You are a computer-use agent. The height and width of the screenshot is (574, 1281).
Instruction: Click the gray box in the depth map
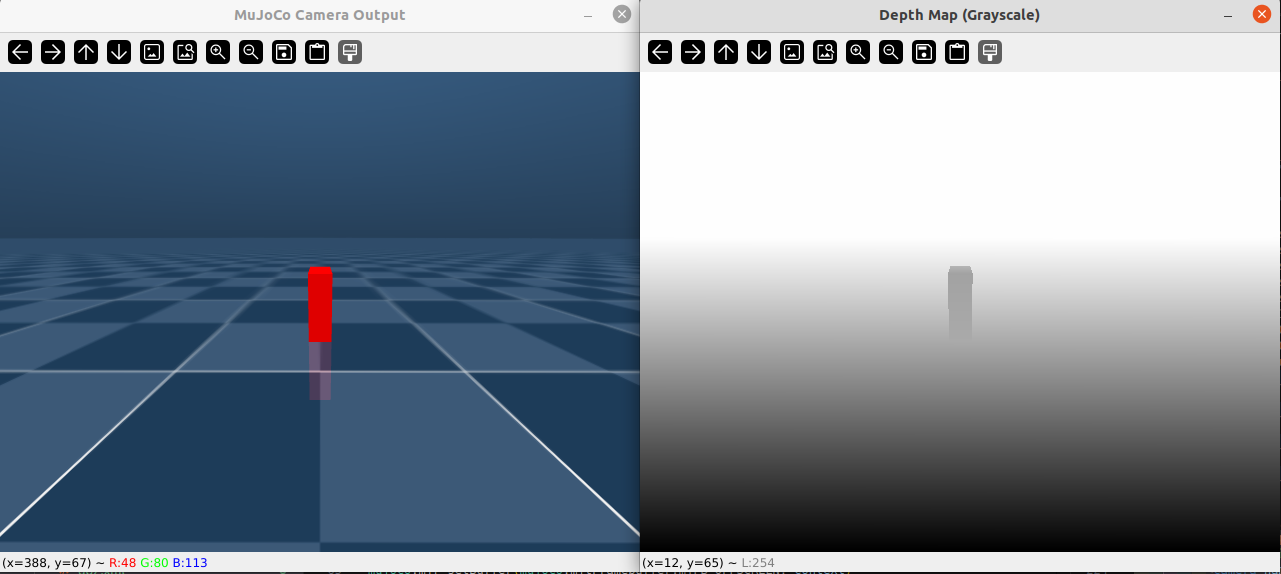[960, 302]
